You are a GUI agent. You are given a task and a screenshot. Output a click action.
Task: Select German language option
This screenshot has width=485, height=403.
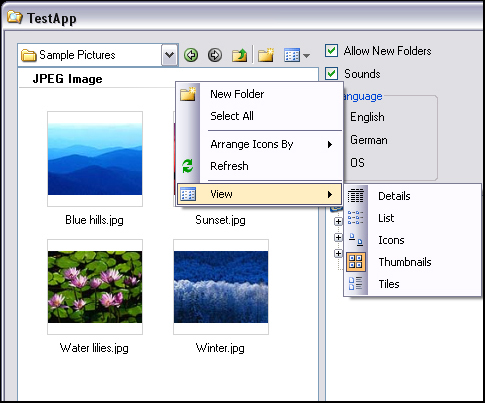369,140
